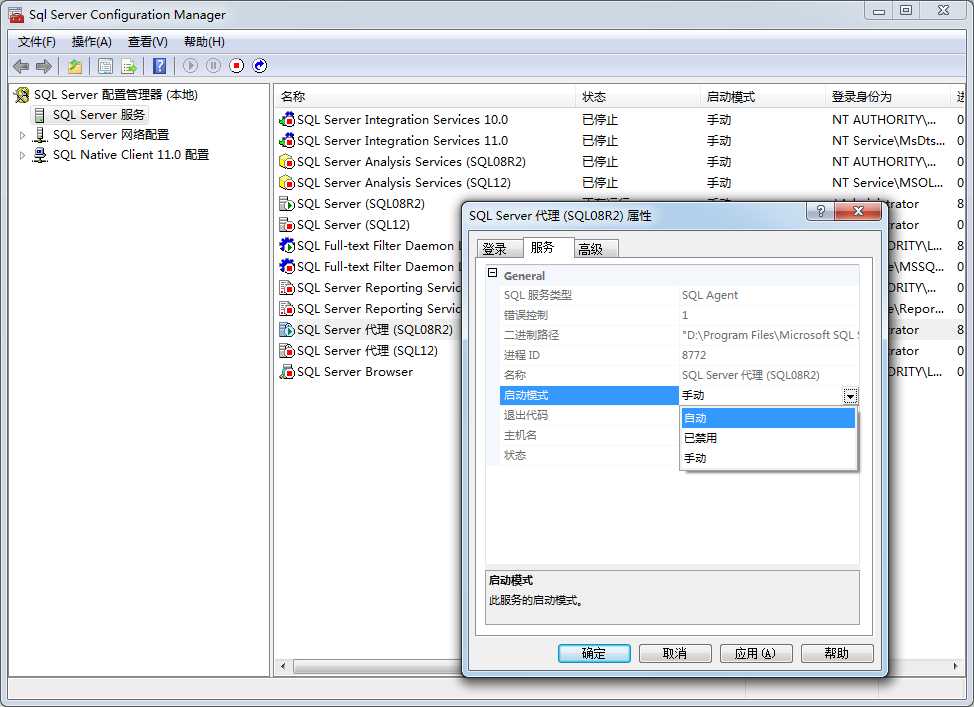This screenshot has height=707, width=974.
Task: Click the Integration Services 10.0 service icon
Action: point(286,120)
